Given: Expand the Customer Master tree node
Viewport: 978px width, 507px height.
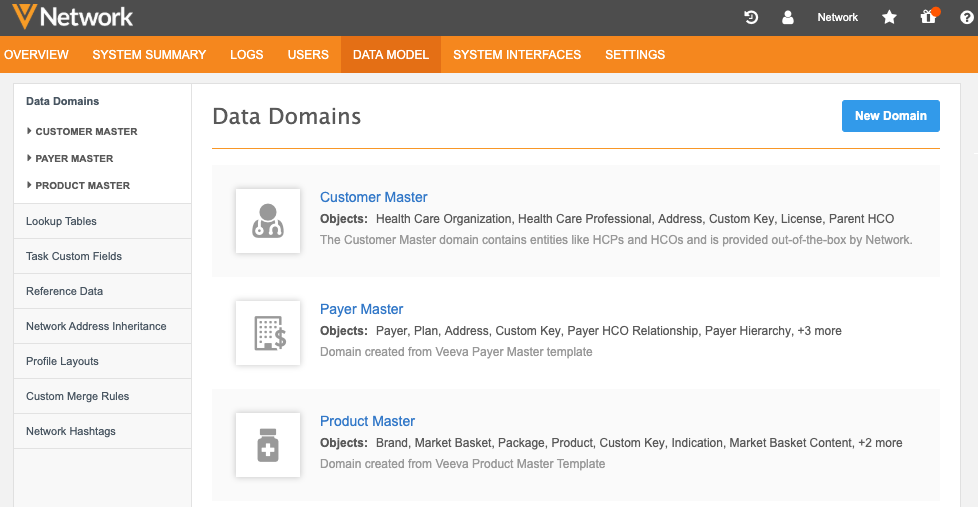Looking at the screenshot, I should click(x=30, y=131).
